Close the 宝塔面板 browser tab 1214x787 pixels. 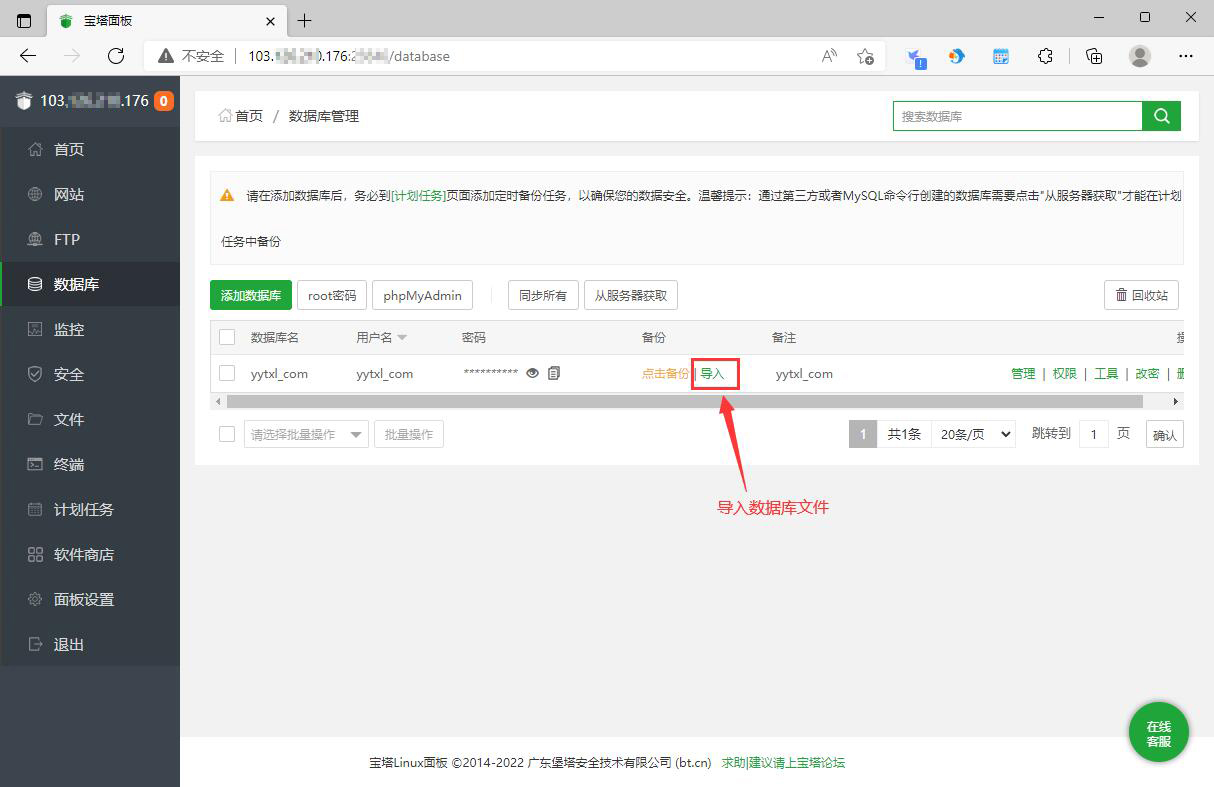click(x=270, y=20)
